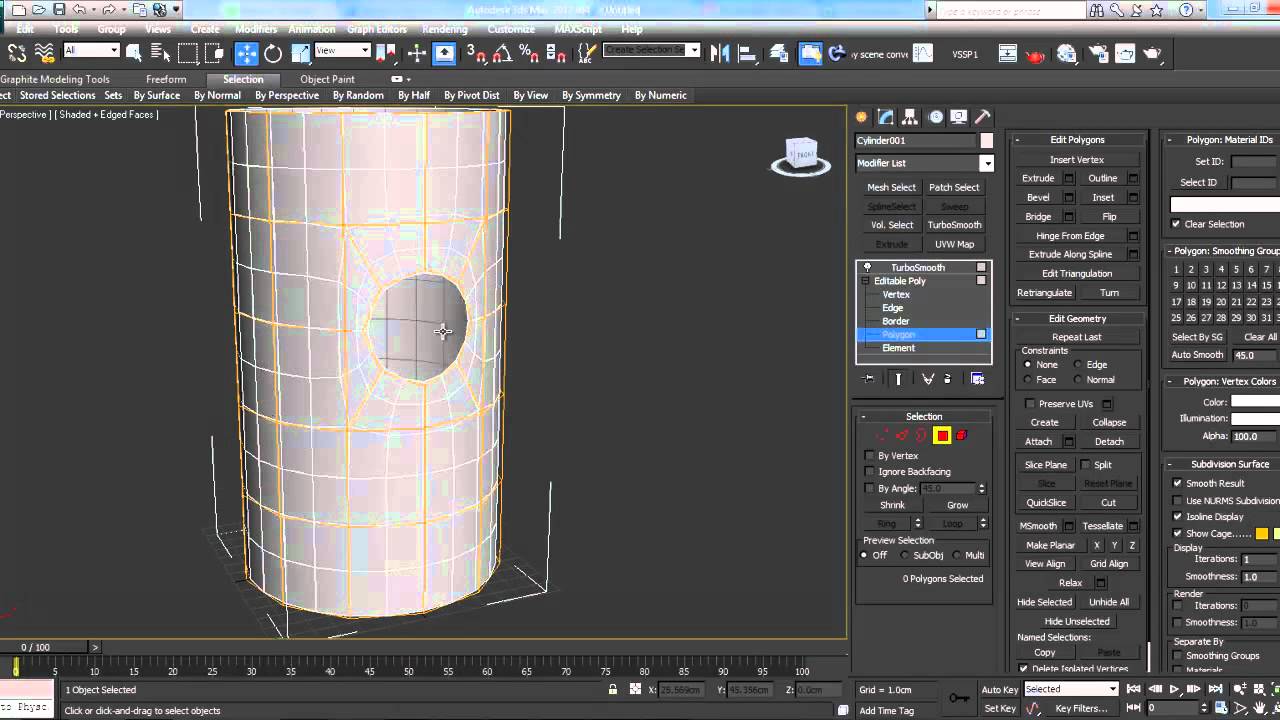This screenshot has width=1280, height=720.
Task: Open the selection filter All dropdown
Action: tap(91, 51)
